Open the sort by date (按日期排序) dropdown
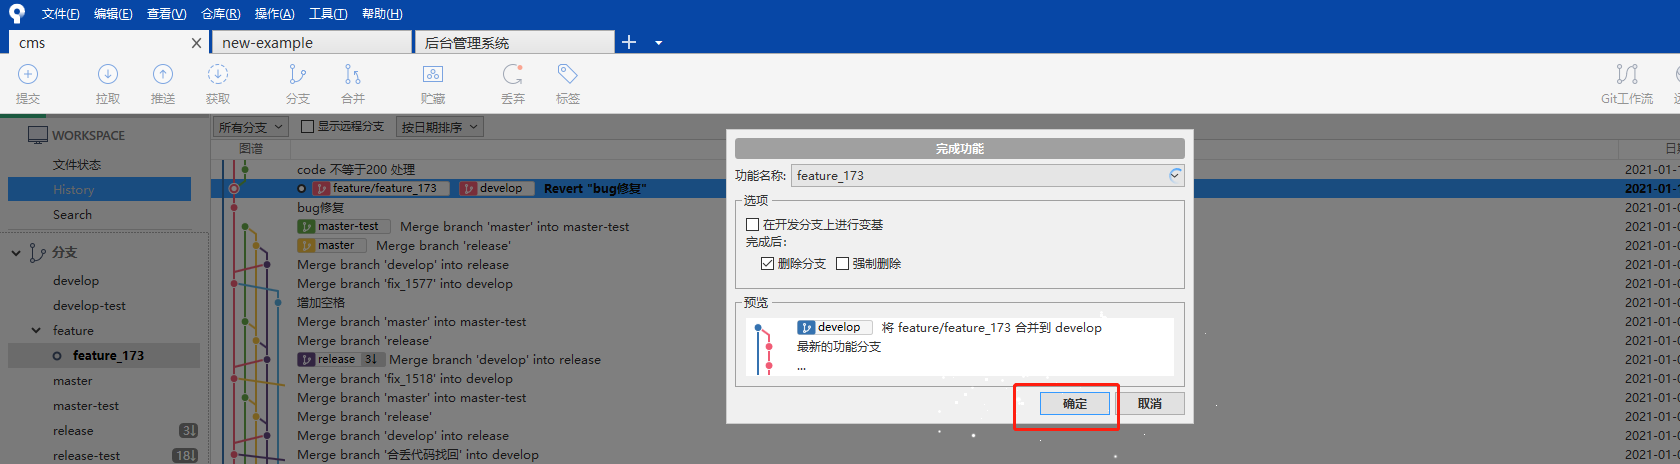This screenshot has width=1680, height=464. point(440,127)
